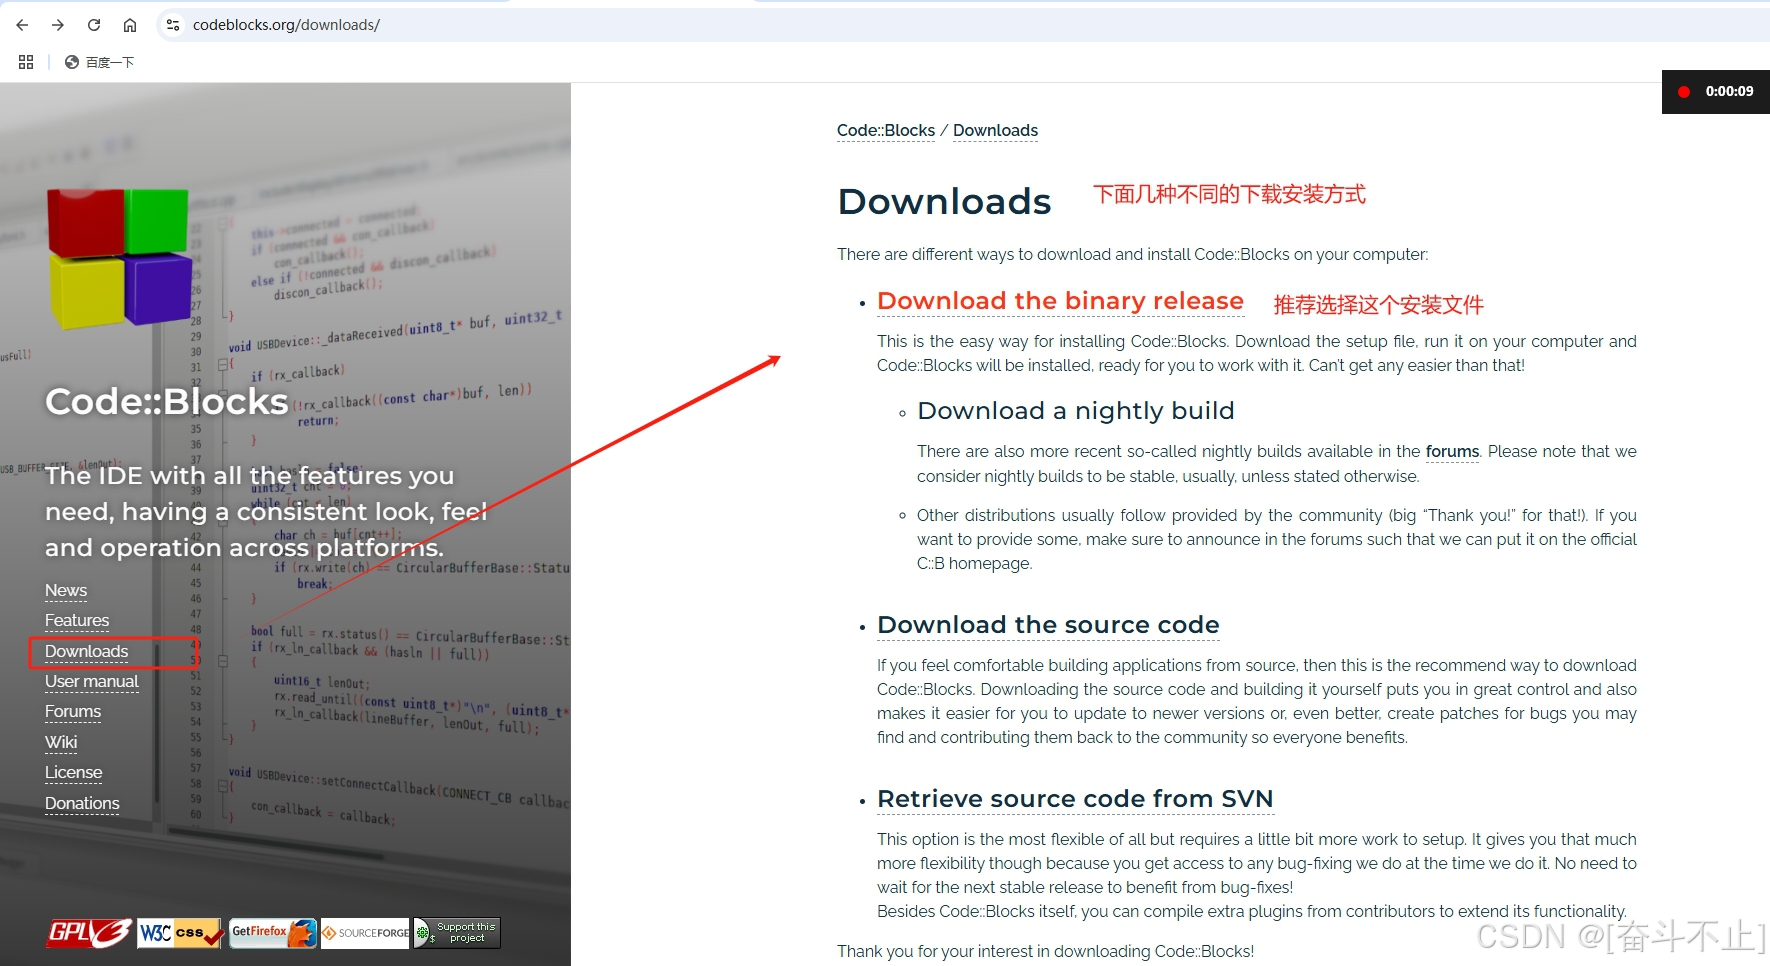Viewport: 1770px width, 966px height.
Task: Click the browser forward arrow
Action: [x=58, y=25]
